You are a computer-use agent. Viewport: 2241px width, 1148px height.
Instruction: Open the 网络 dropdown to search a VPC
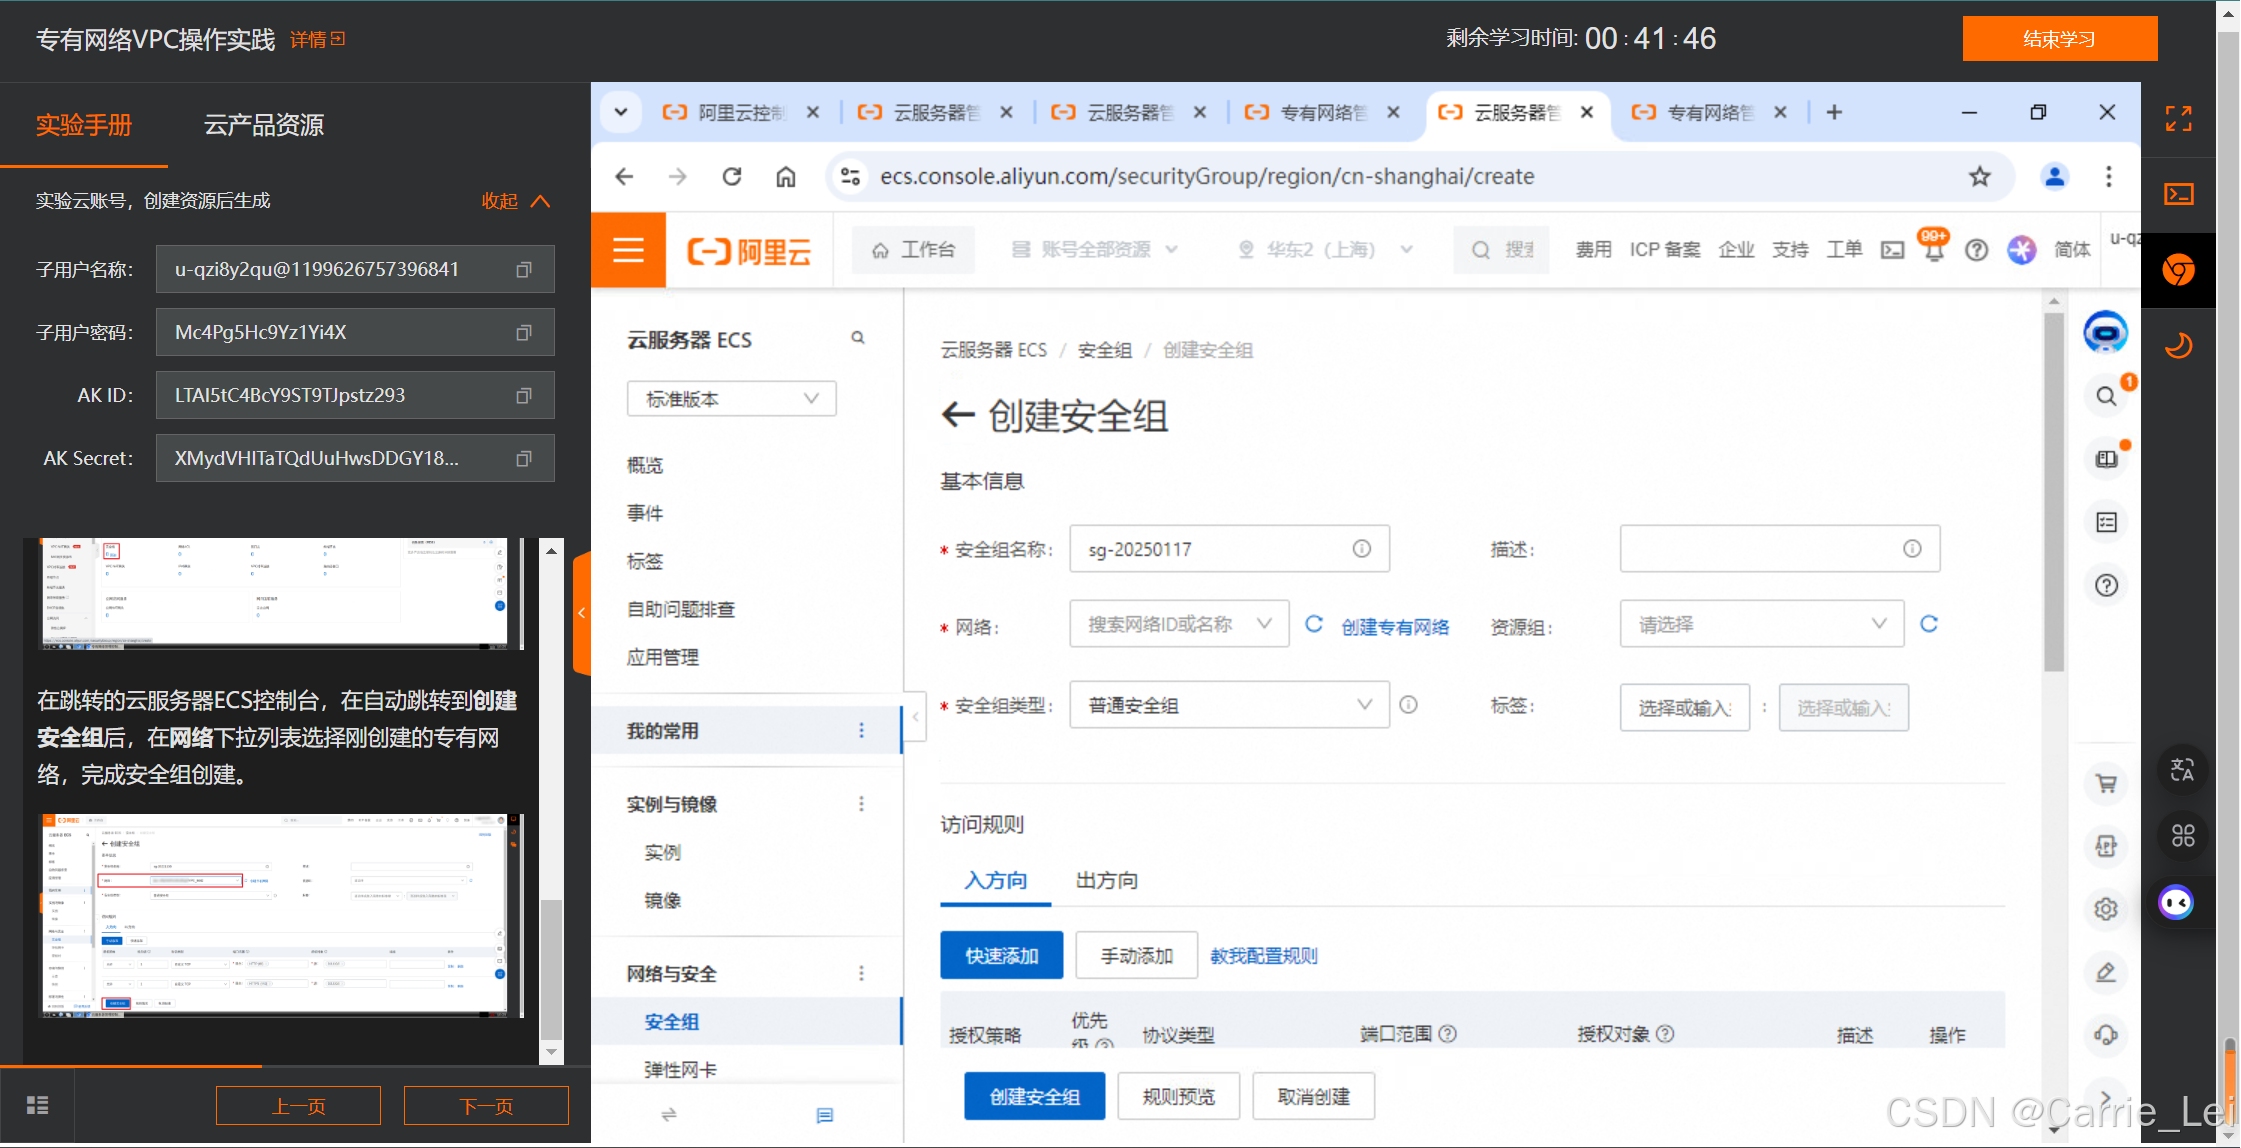pos(1179,625)
